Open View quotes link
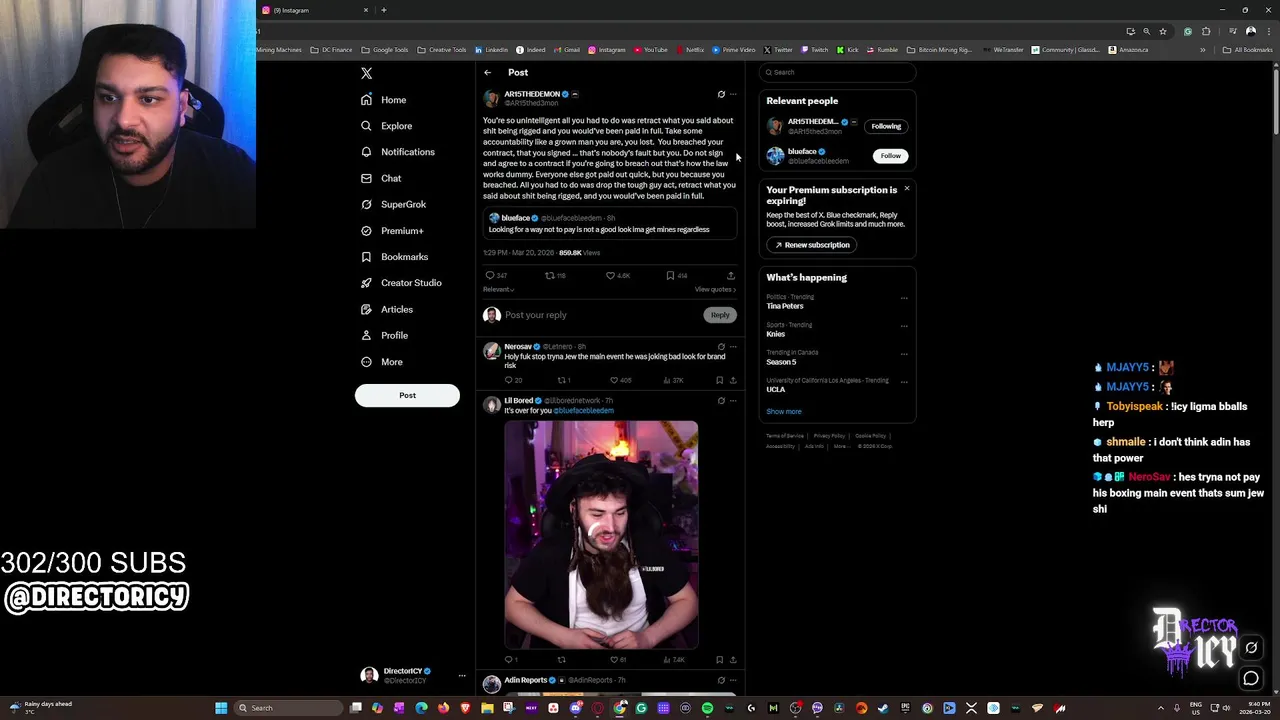 click(715, 289)
